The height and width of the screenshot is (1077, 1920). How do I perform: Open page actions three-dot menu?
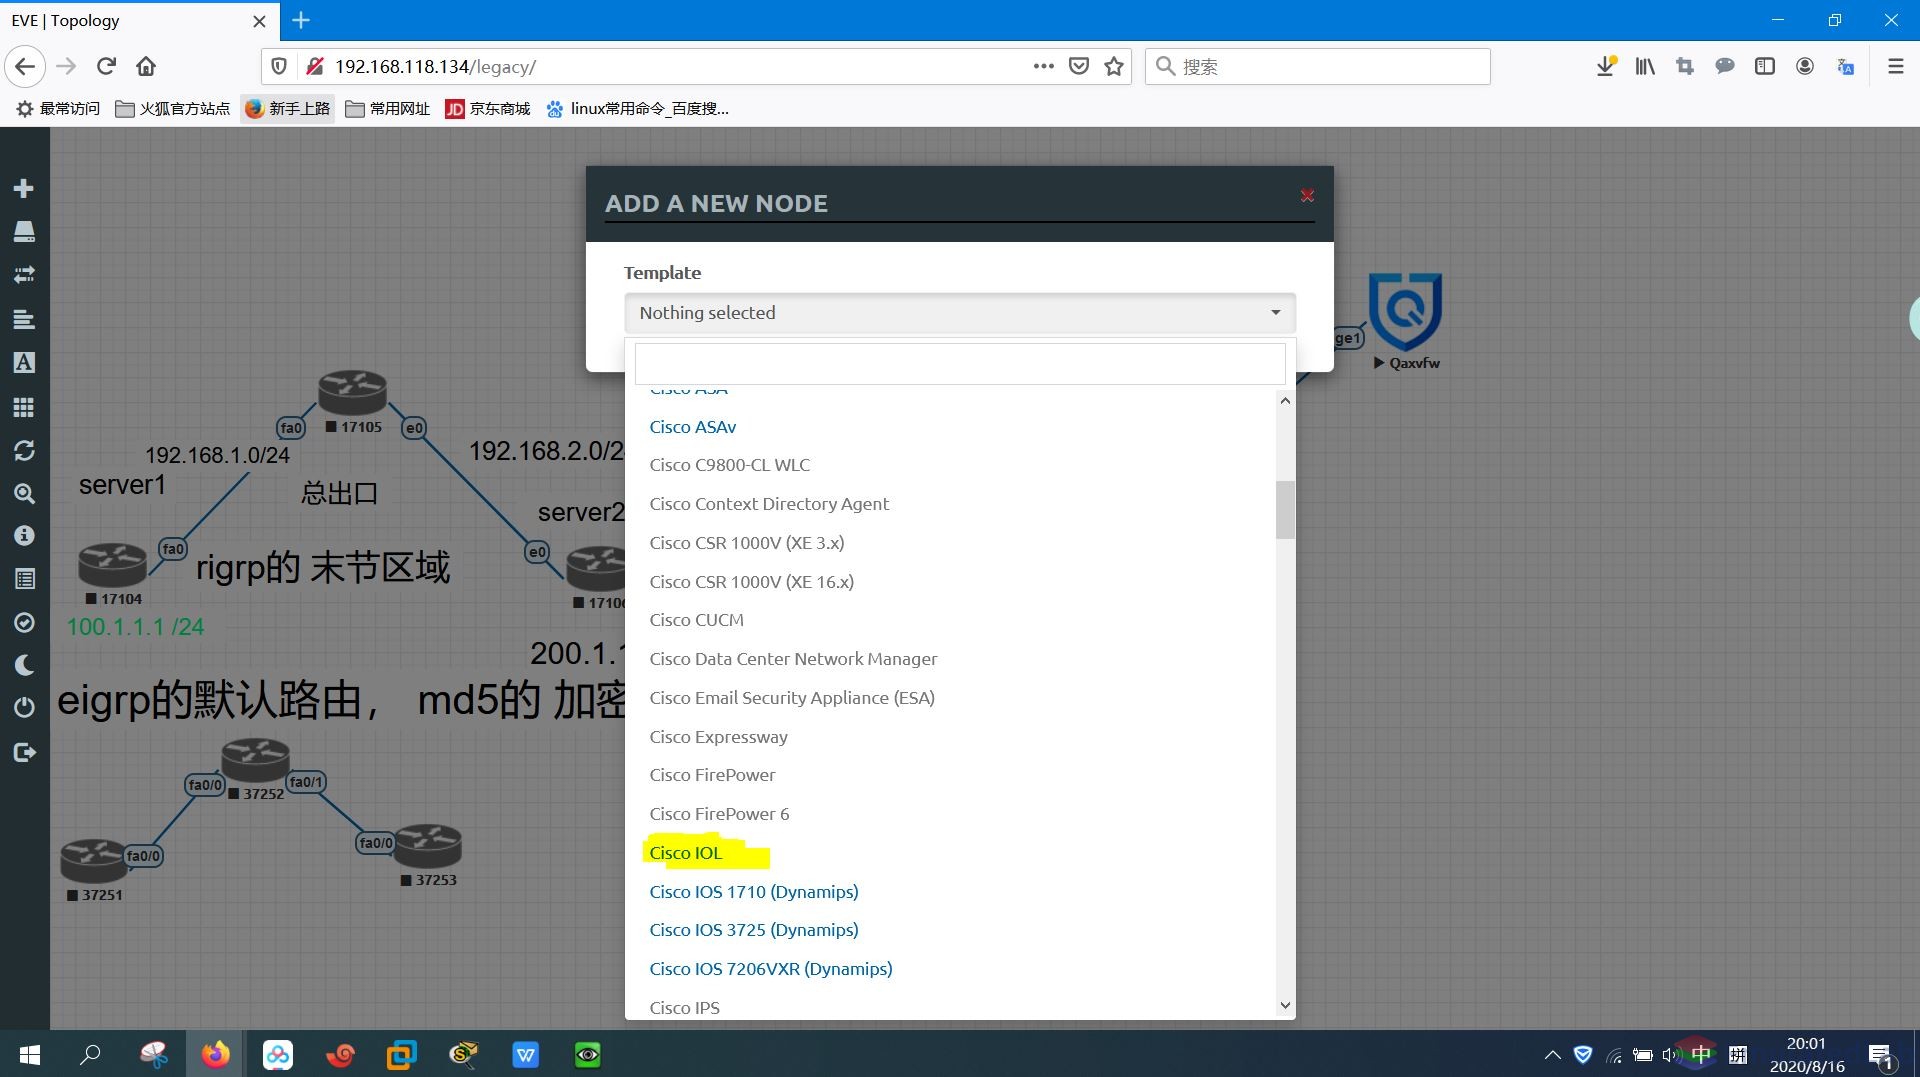[x=1043, y=67]
